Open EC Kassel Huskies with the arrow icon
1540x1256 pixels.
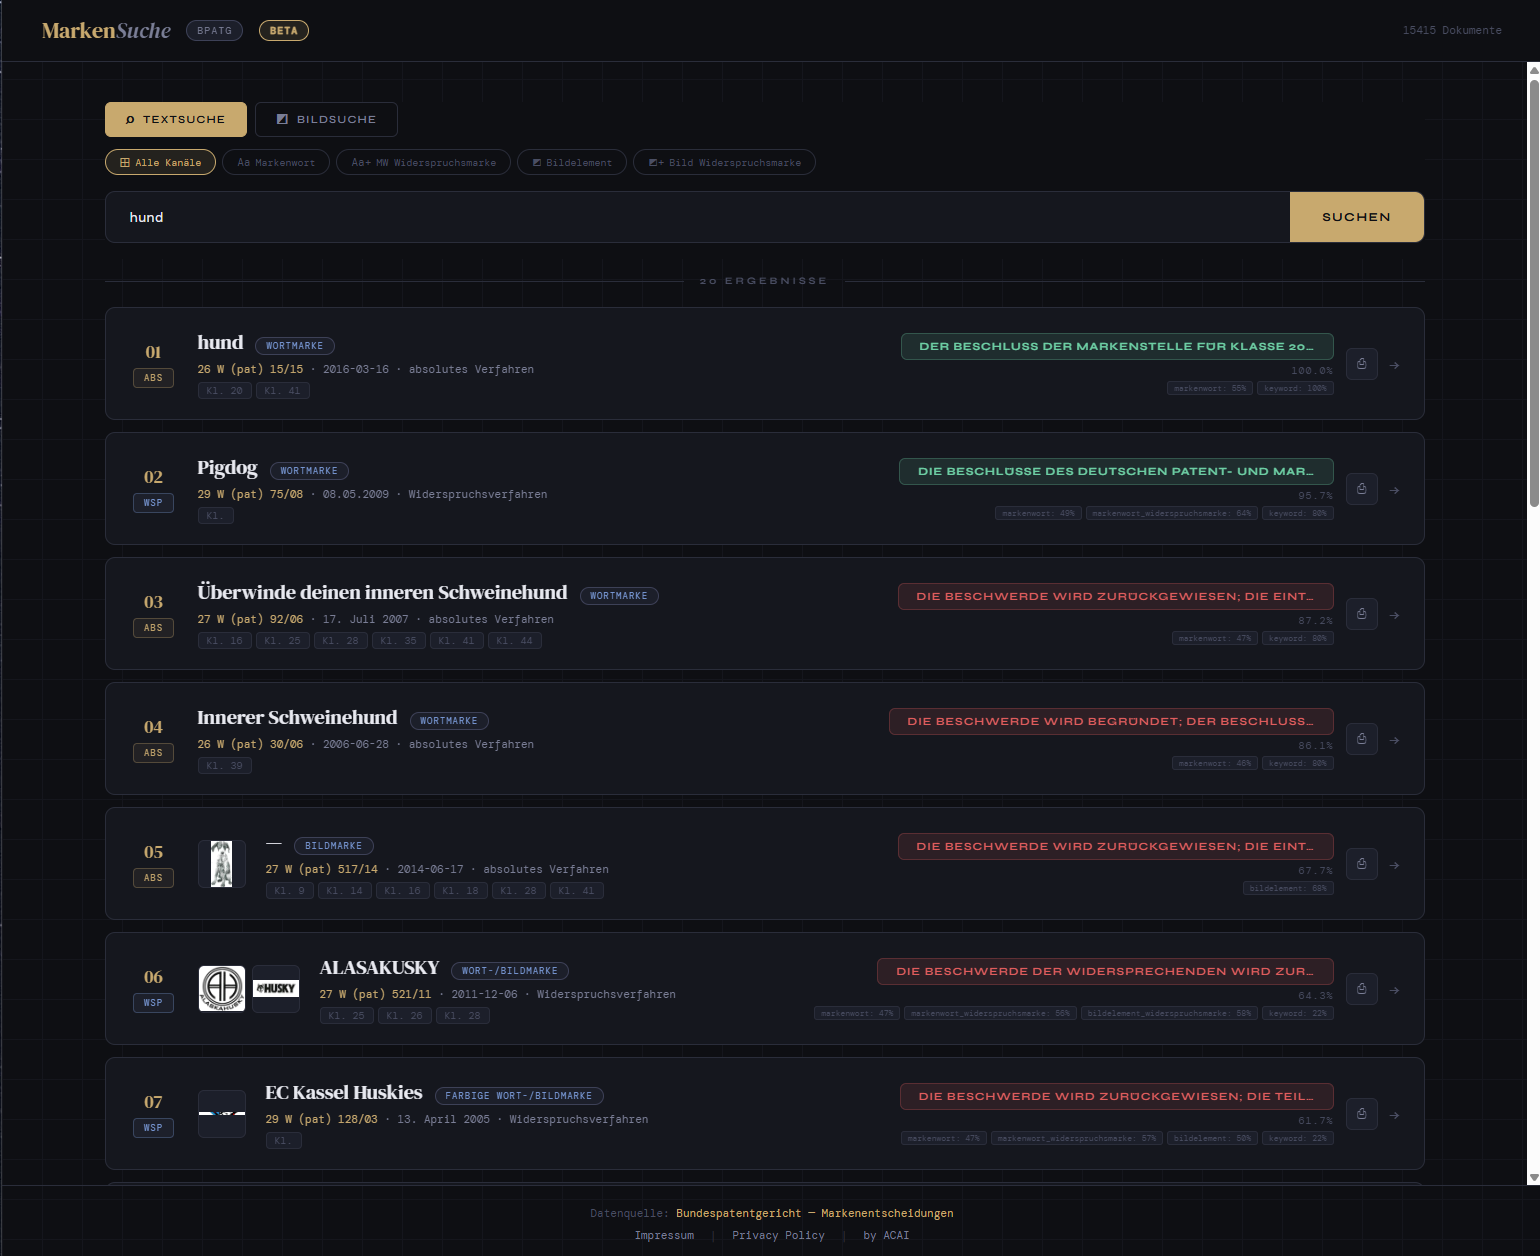click(x=1394, y=1115)
